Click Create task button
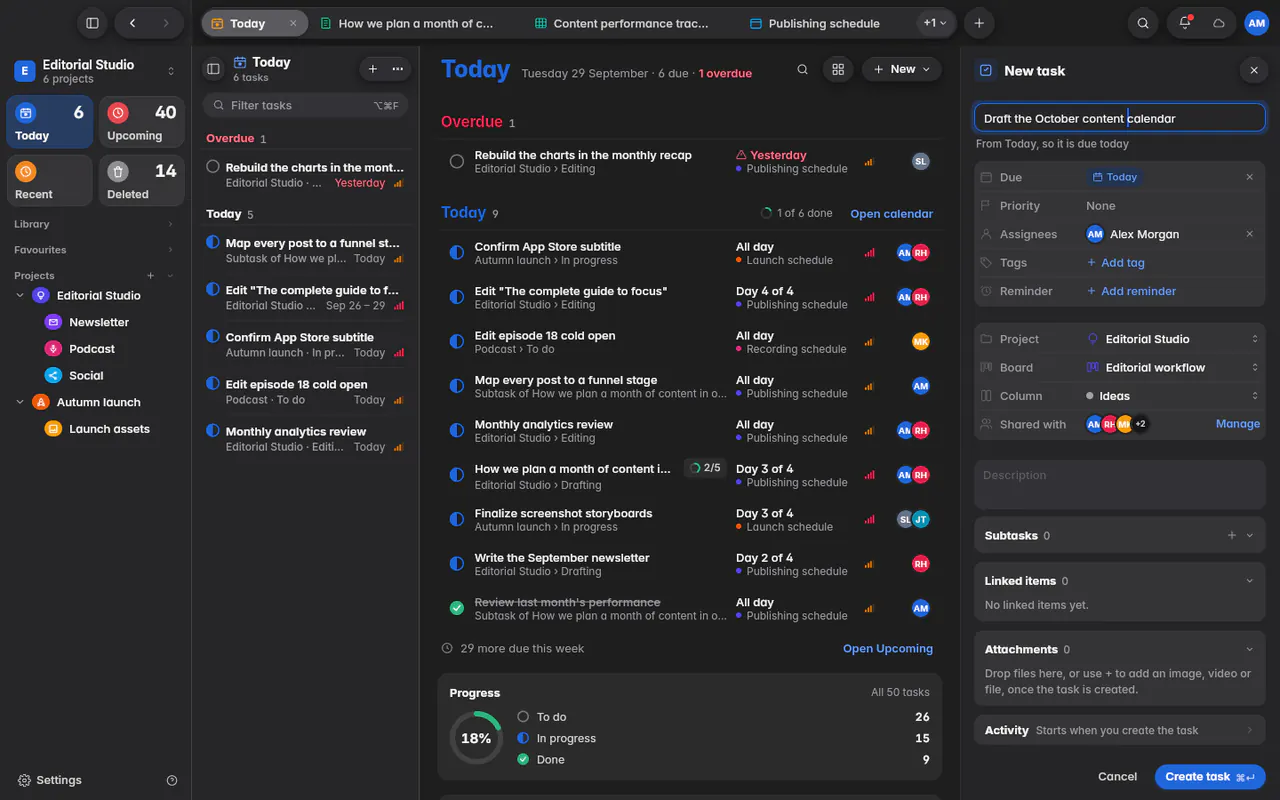The width and height of the screenshot is (1280, 800). pos(1210,777)
